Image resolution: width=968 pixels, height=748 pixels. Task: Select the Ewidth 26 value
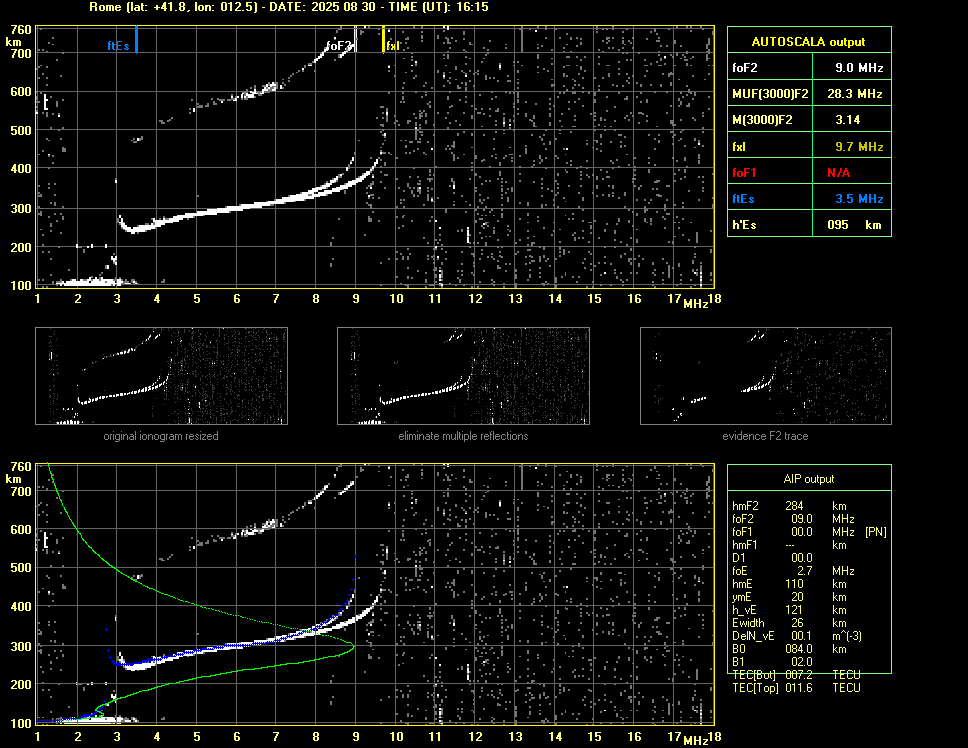click(797, 623)
